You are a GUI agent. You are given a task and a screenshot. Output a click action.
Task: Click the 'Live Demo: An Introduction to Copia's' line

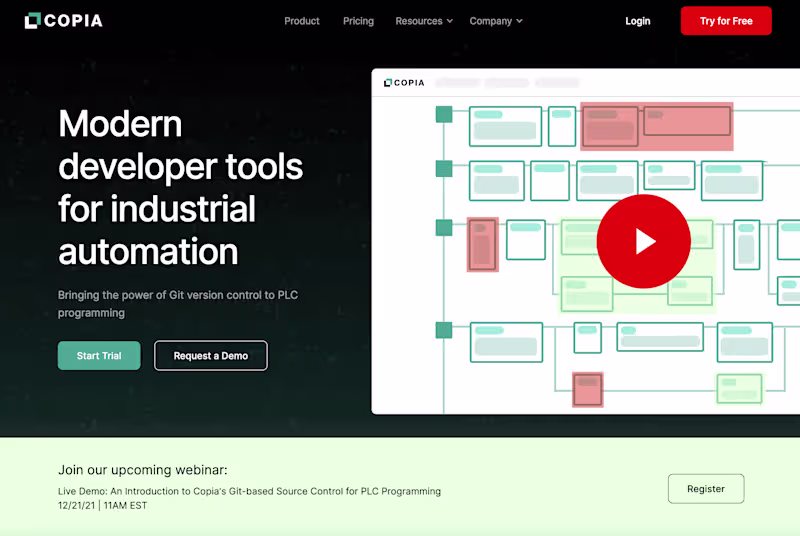pos(249,491)
